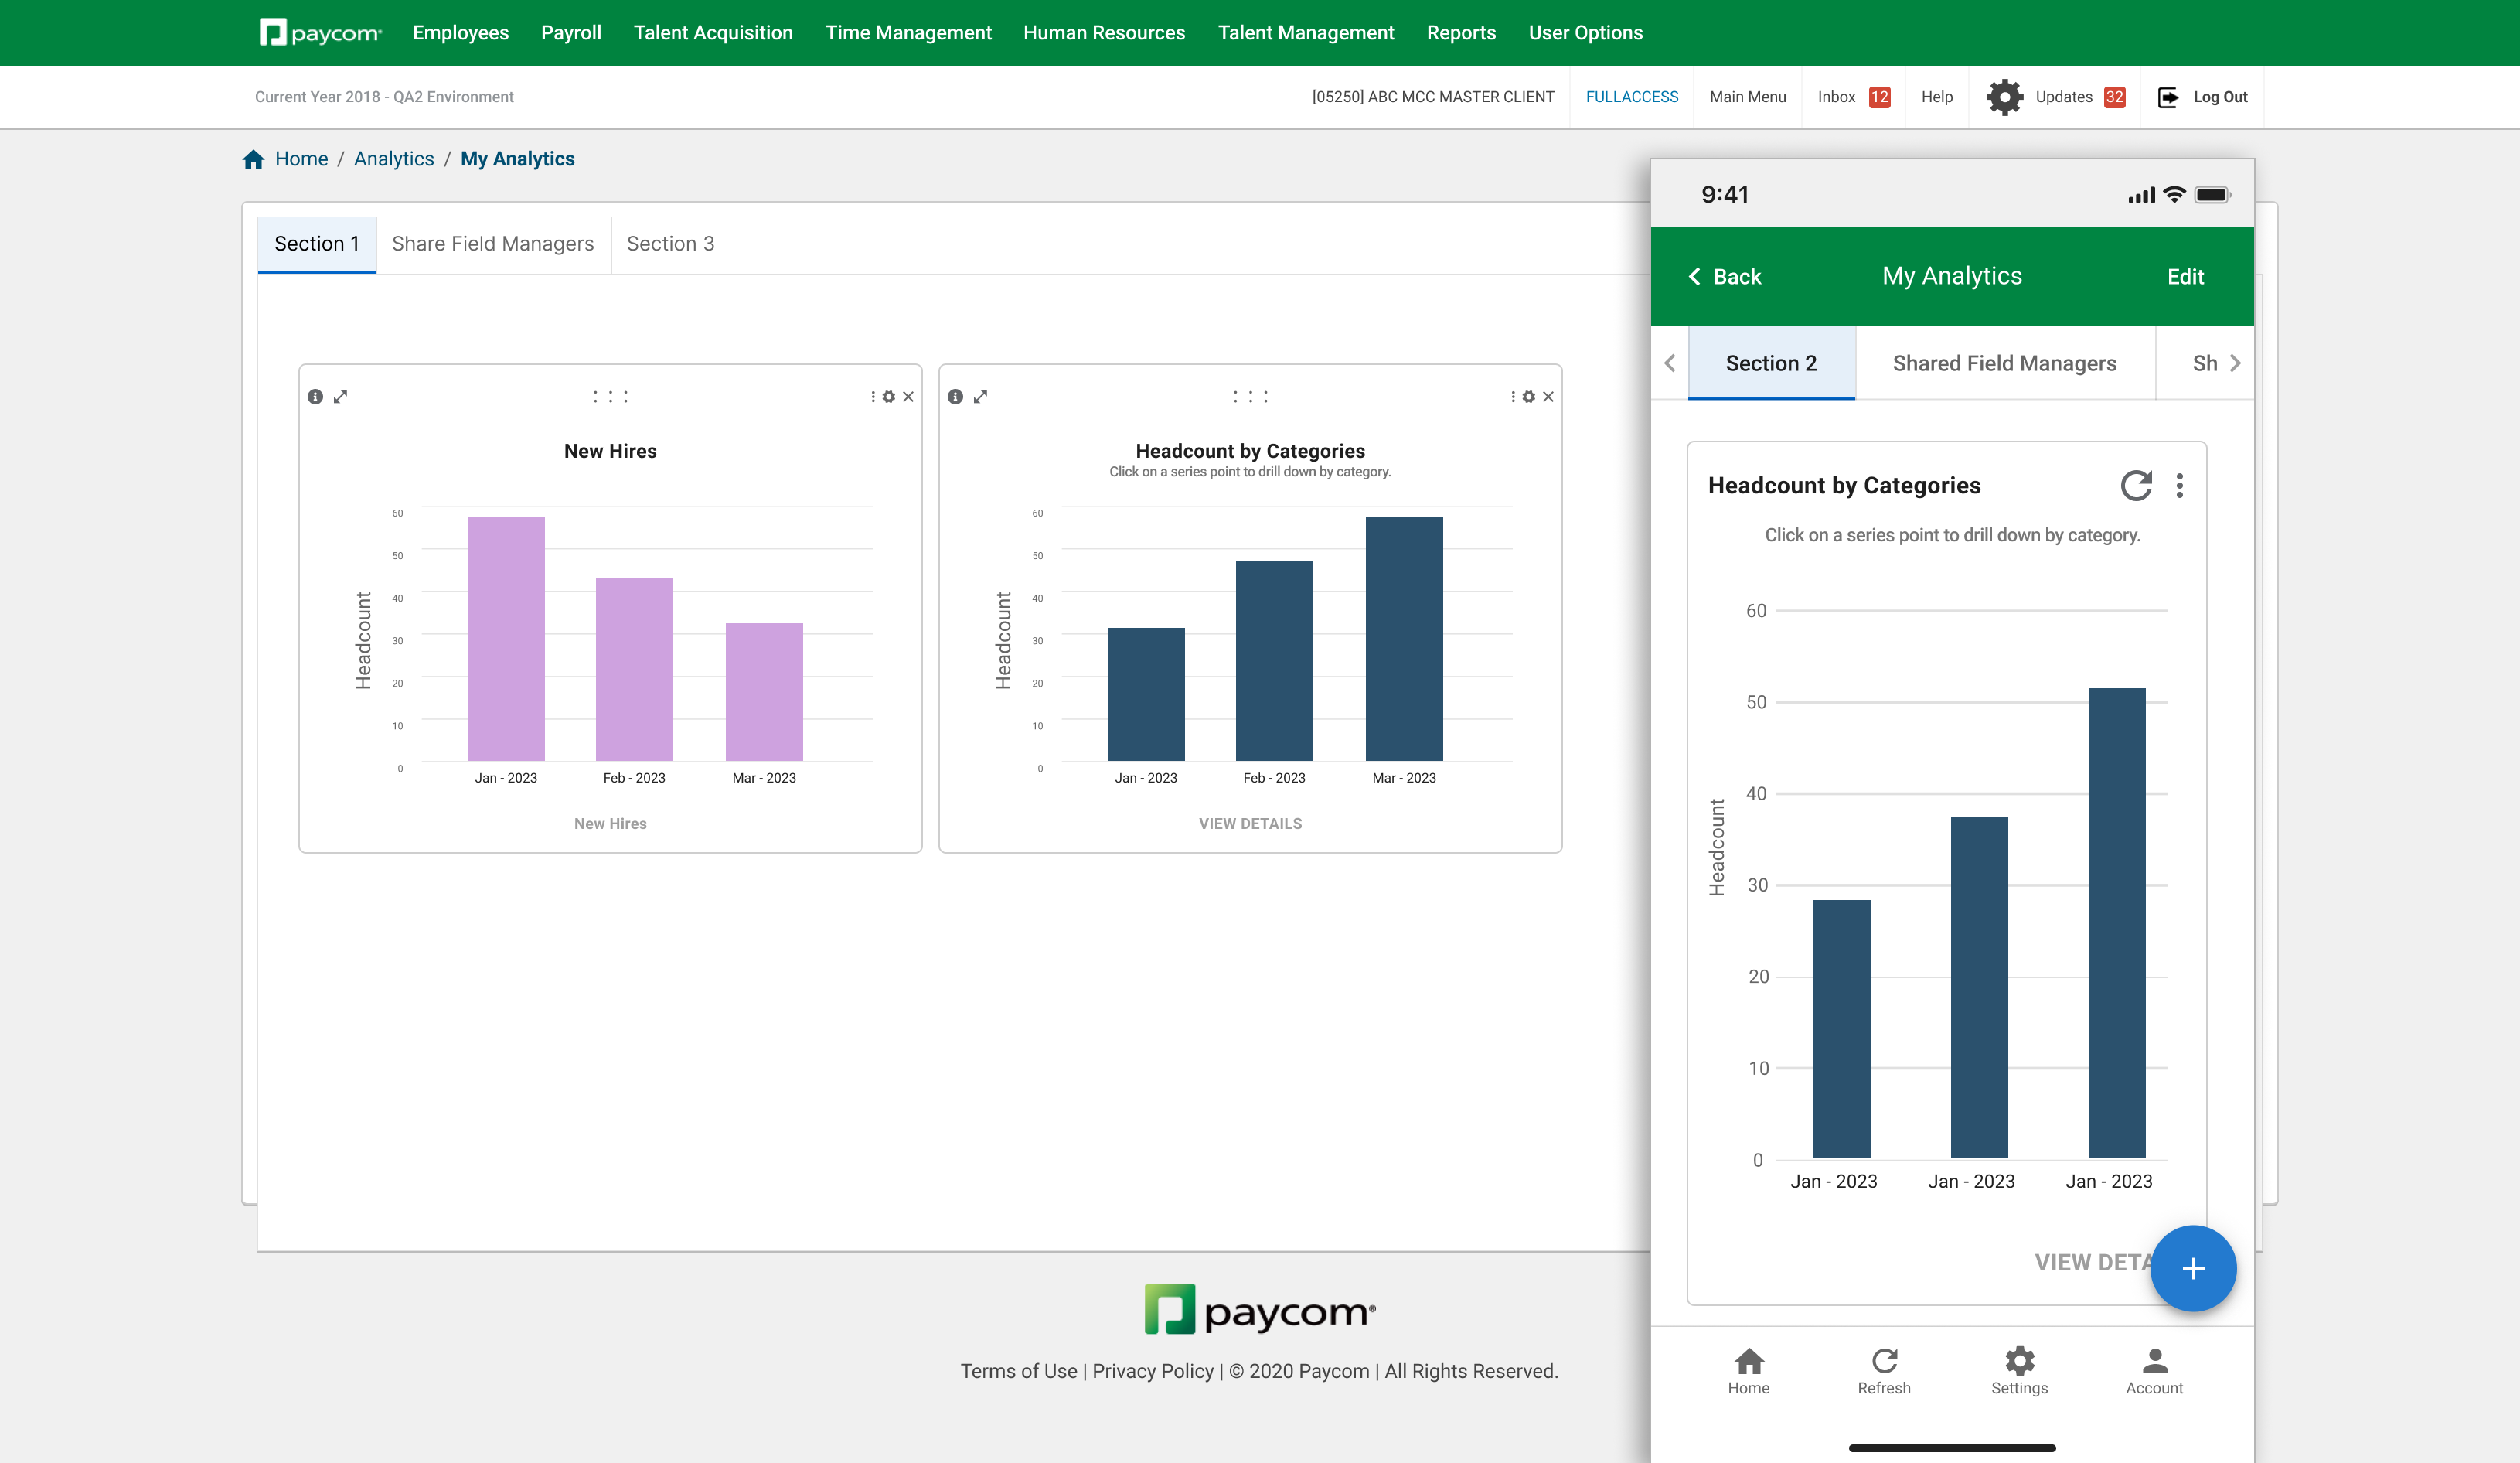Switch to Share Field Managers tab
The image size is (2520, 1463).
tap(492, 244)
